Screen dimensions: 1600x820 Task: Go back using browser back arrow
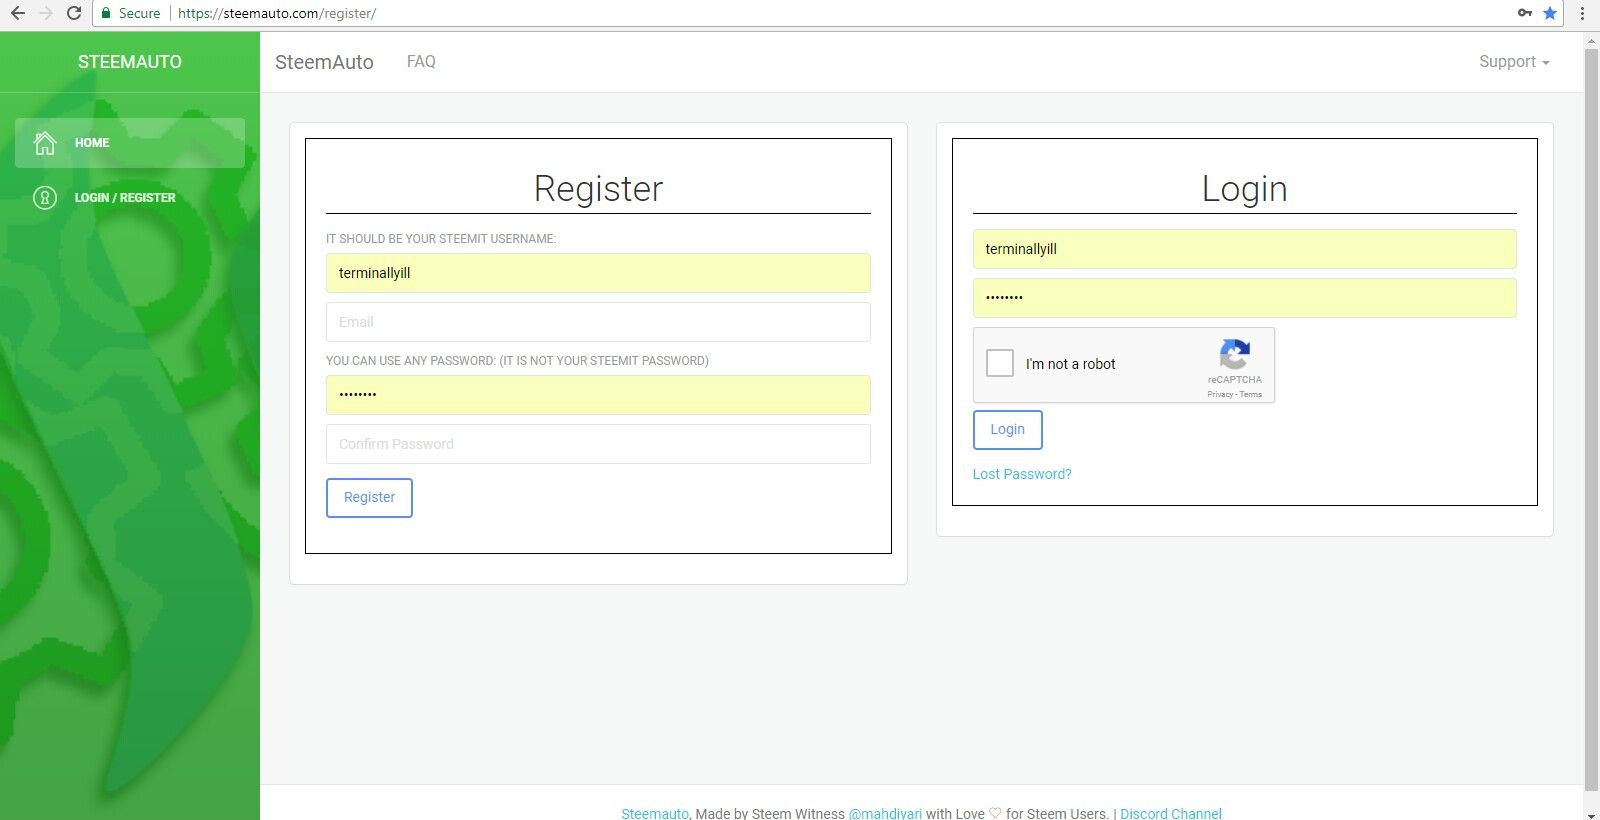click(17, 13)
